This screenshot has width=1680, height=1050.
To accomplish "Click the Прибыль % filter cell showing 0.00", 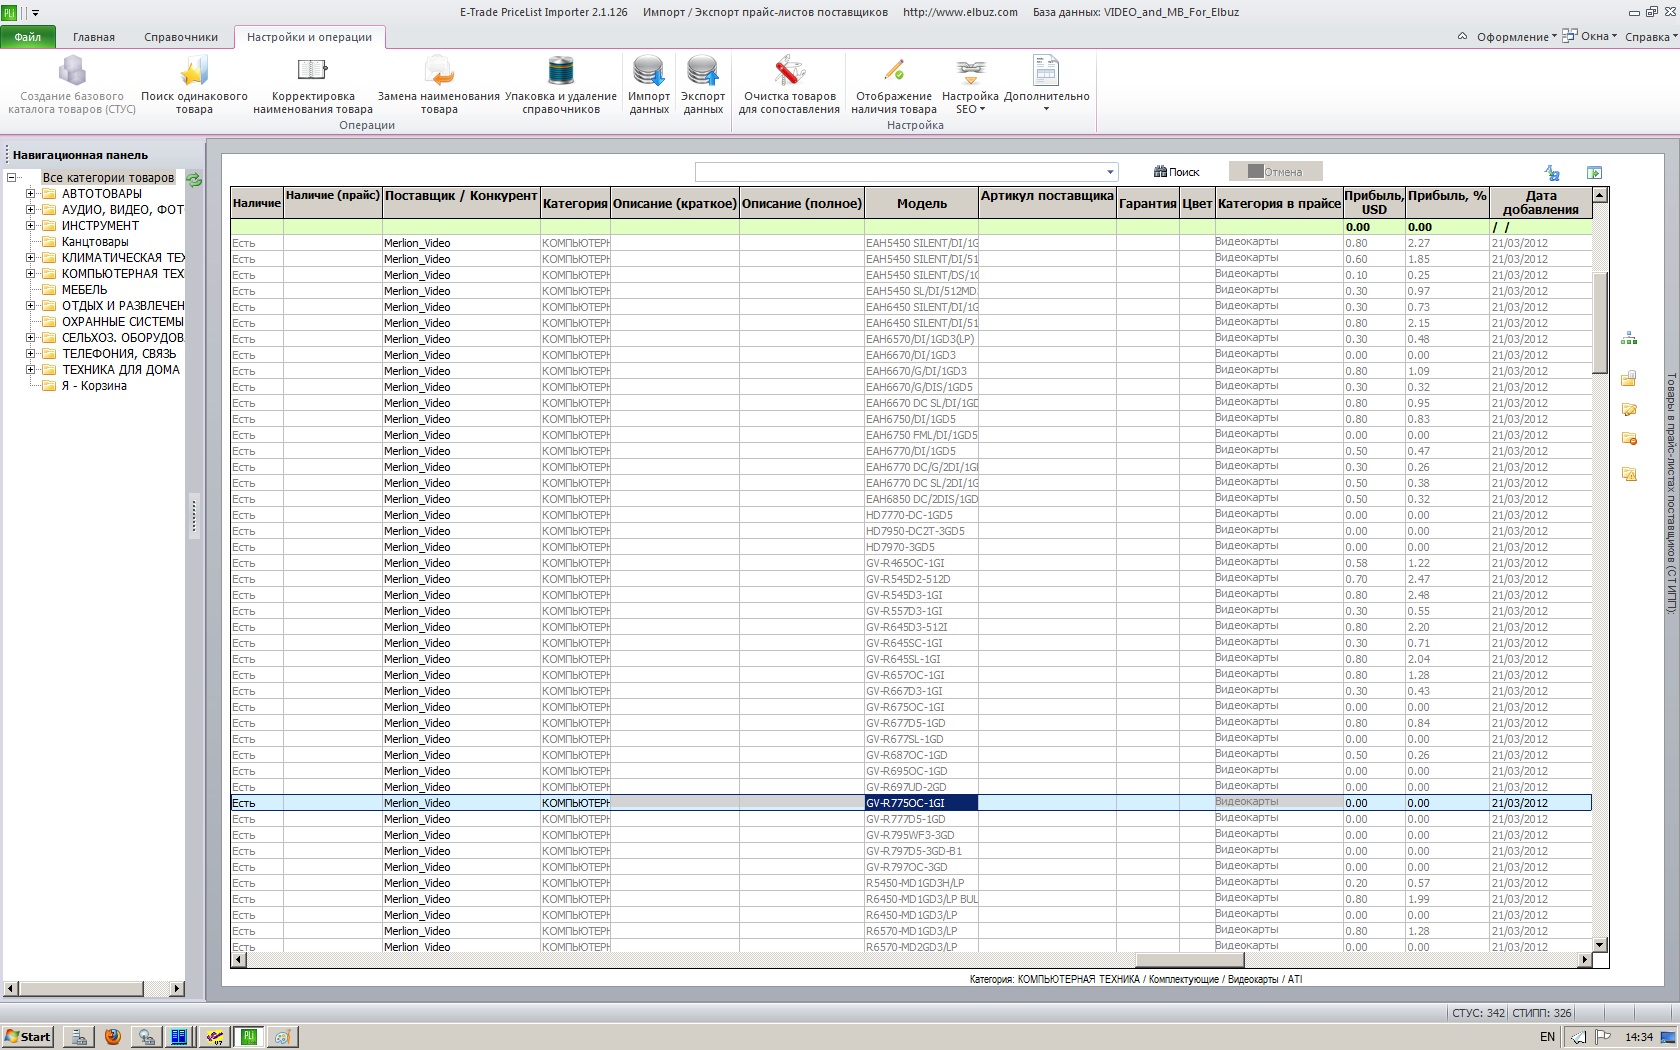I will tap(1447, 227).
